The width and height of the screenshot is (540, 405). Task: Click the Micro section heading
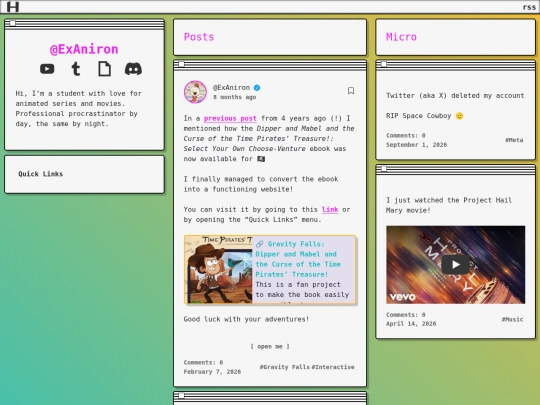tap(401, 37)
